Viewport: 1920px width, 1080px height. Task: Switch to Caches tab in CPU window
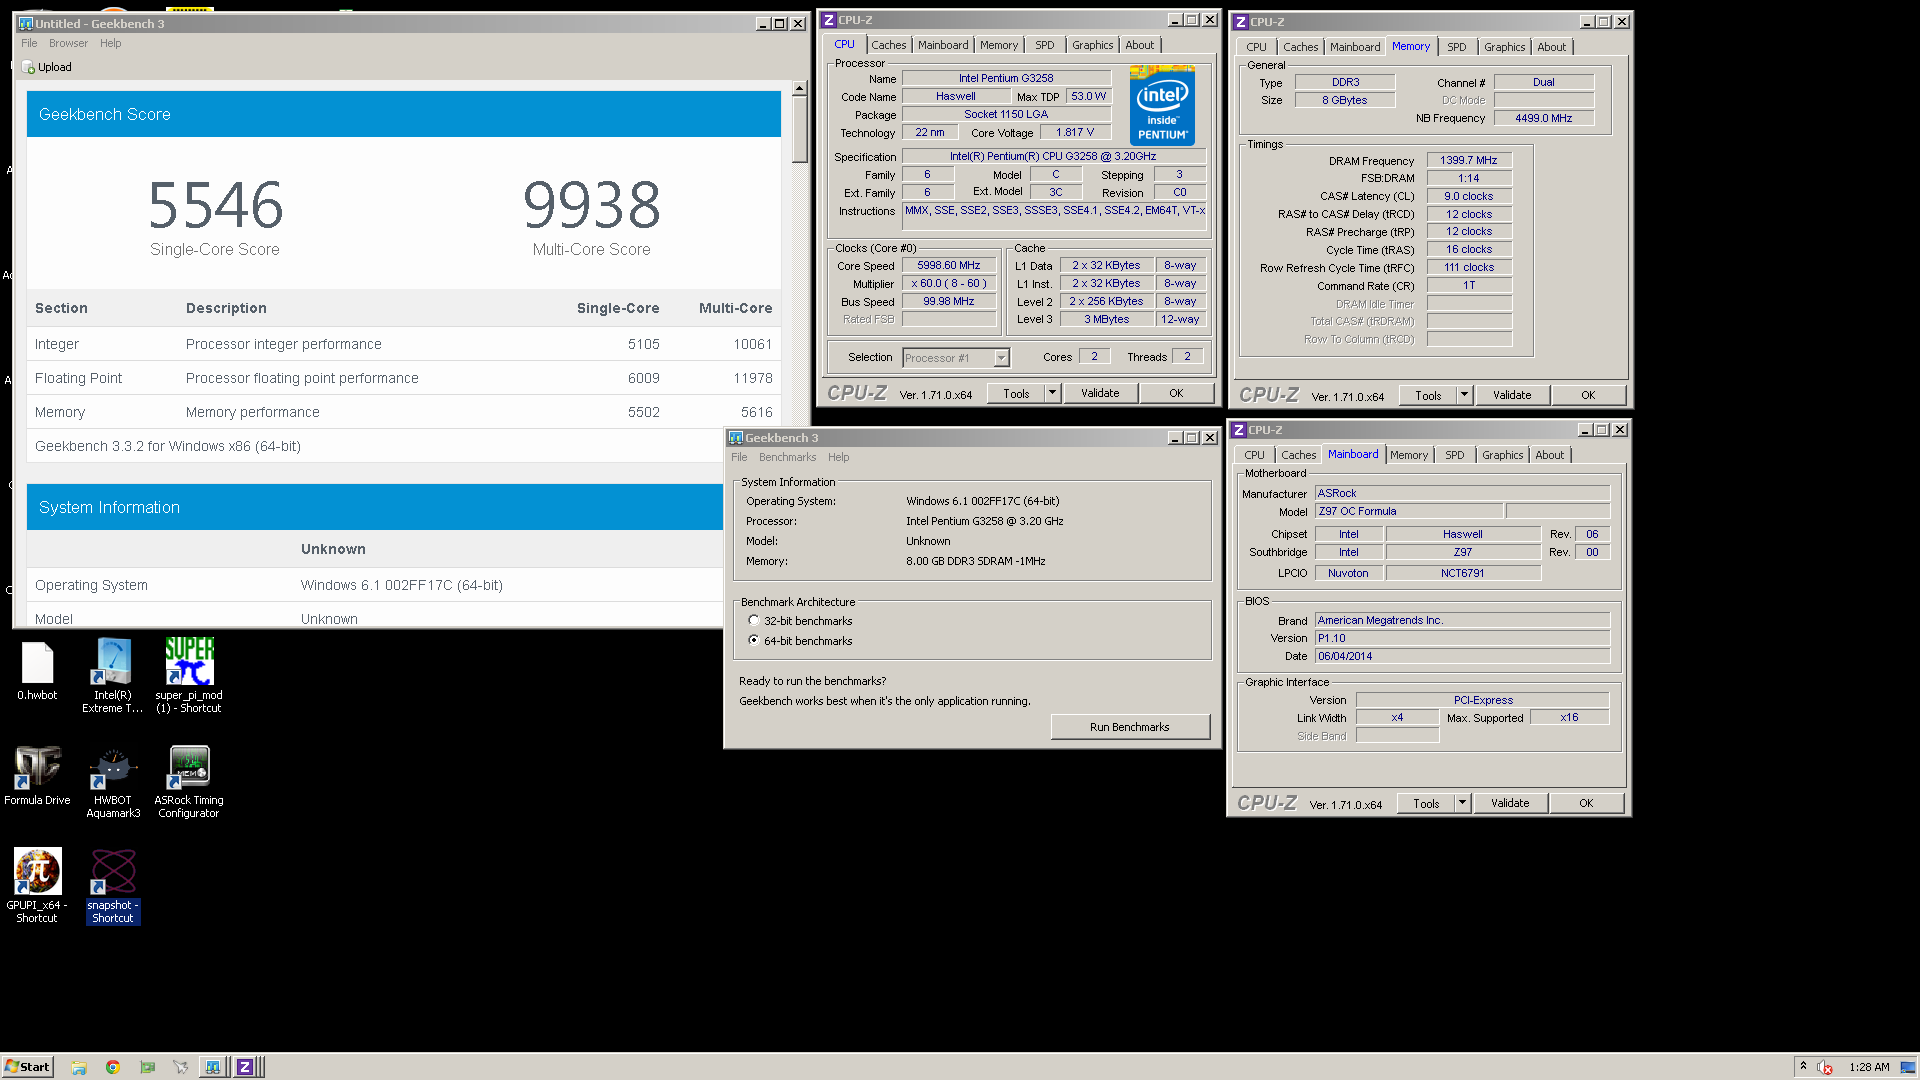point(888,45)
